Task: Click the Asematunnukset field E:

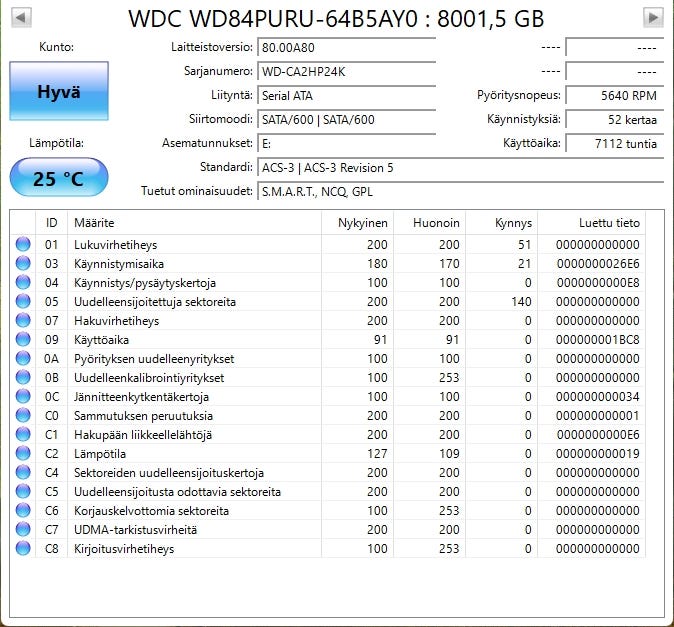Action: click(346, 144)
